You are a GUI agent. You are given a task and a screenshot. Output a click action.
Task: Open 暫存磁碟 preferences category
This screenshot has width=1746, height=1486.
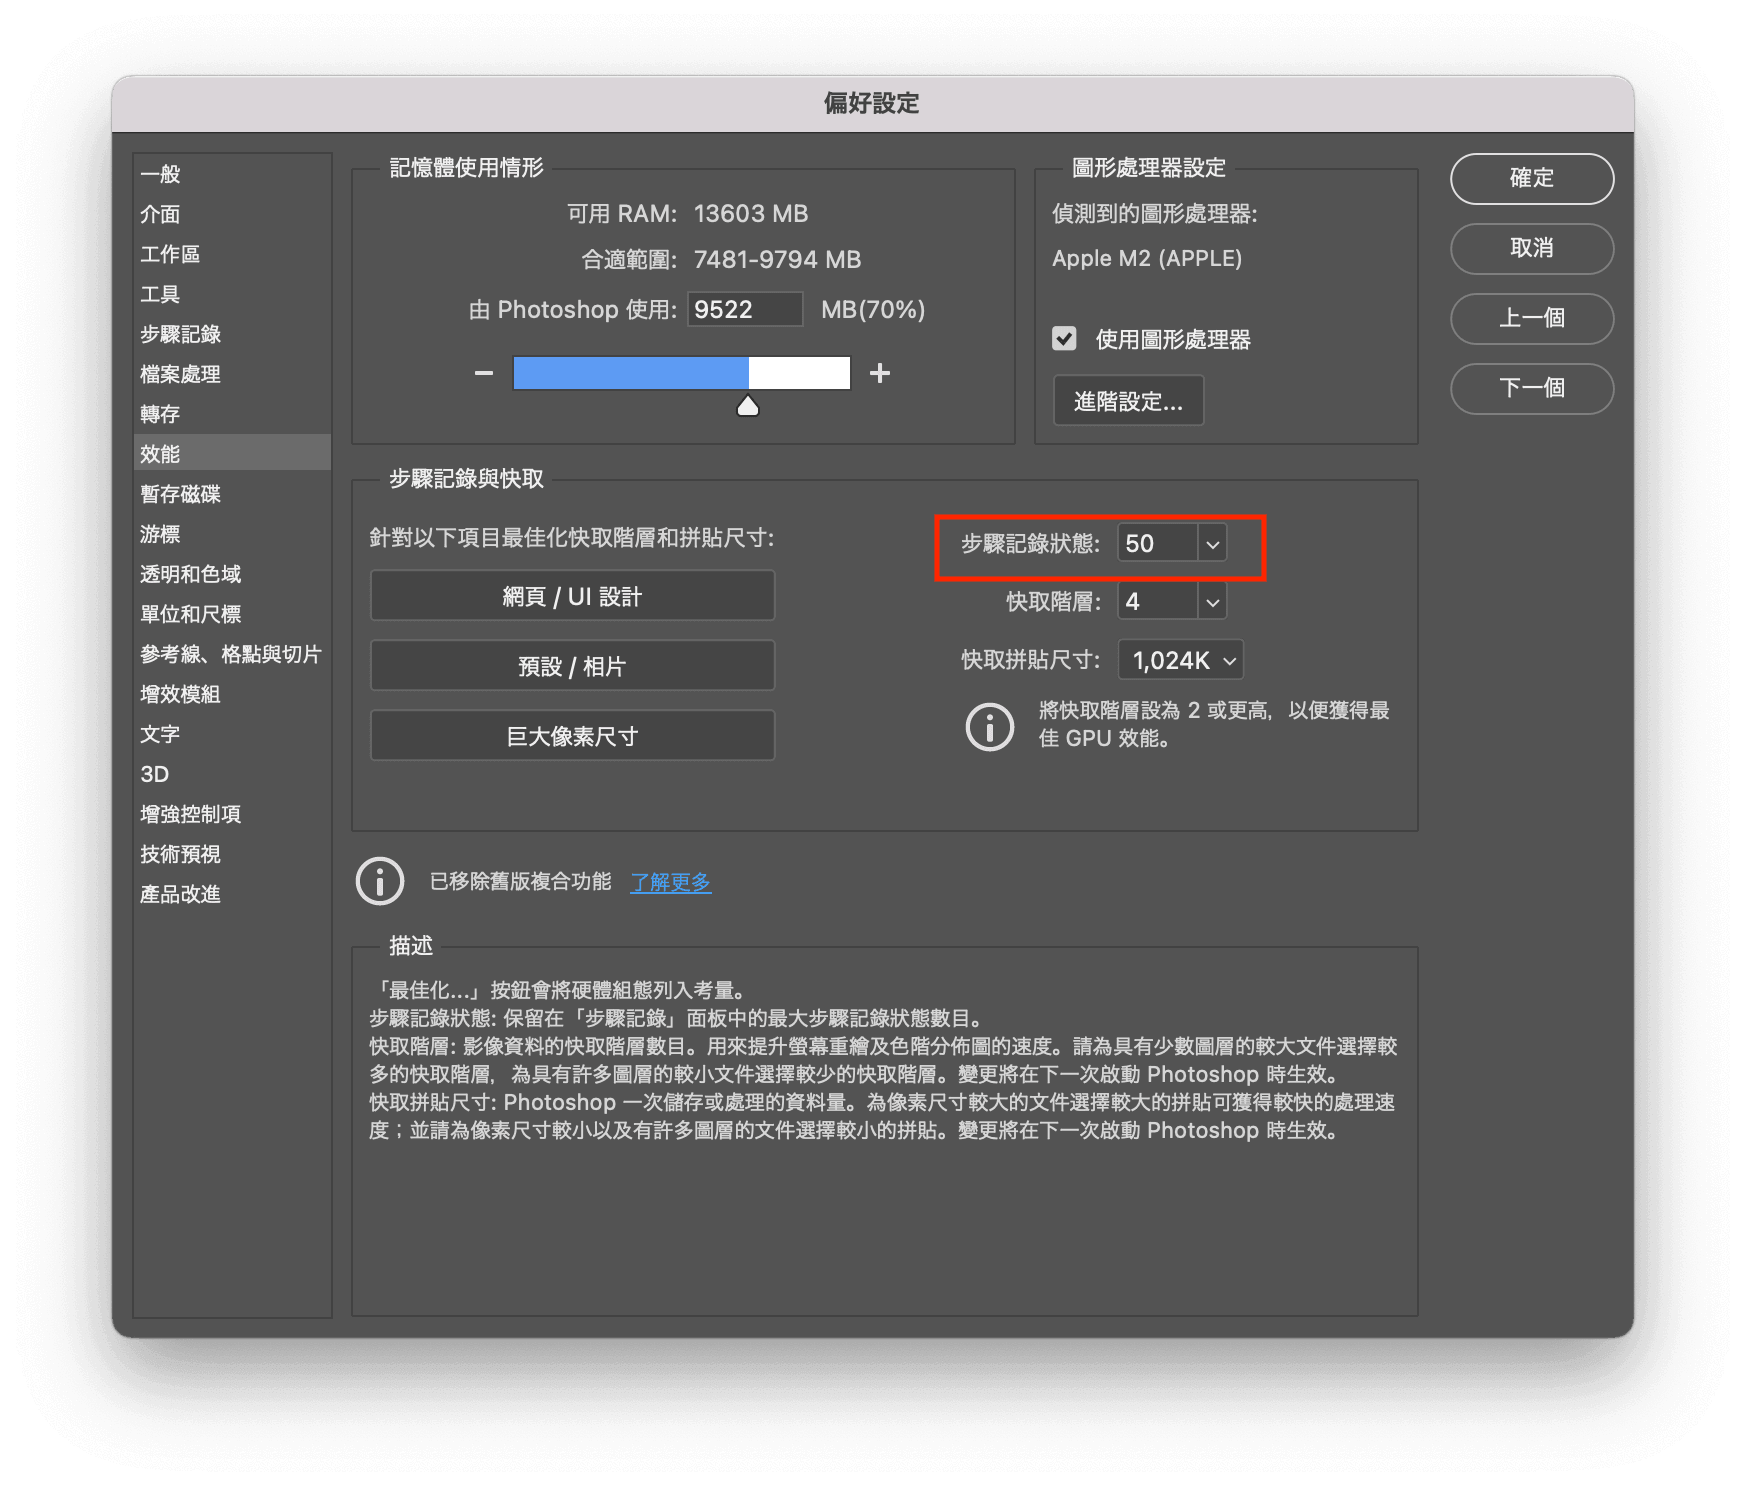point(232,494)
